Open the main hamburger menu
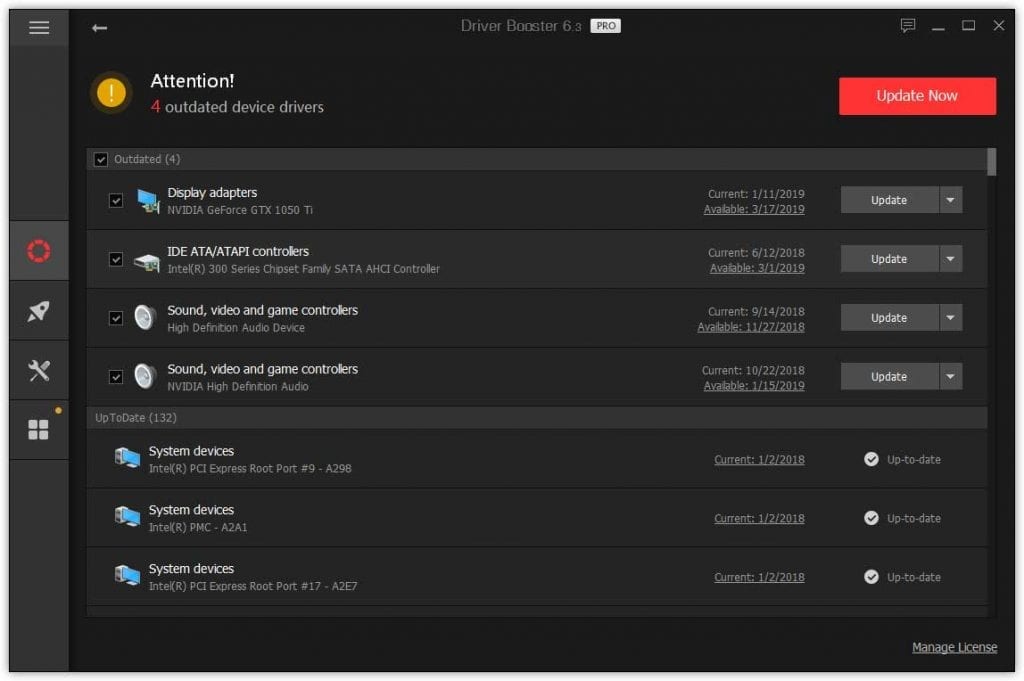Screen dimensions: 1024x681 38,27
